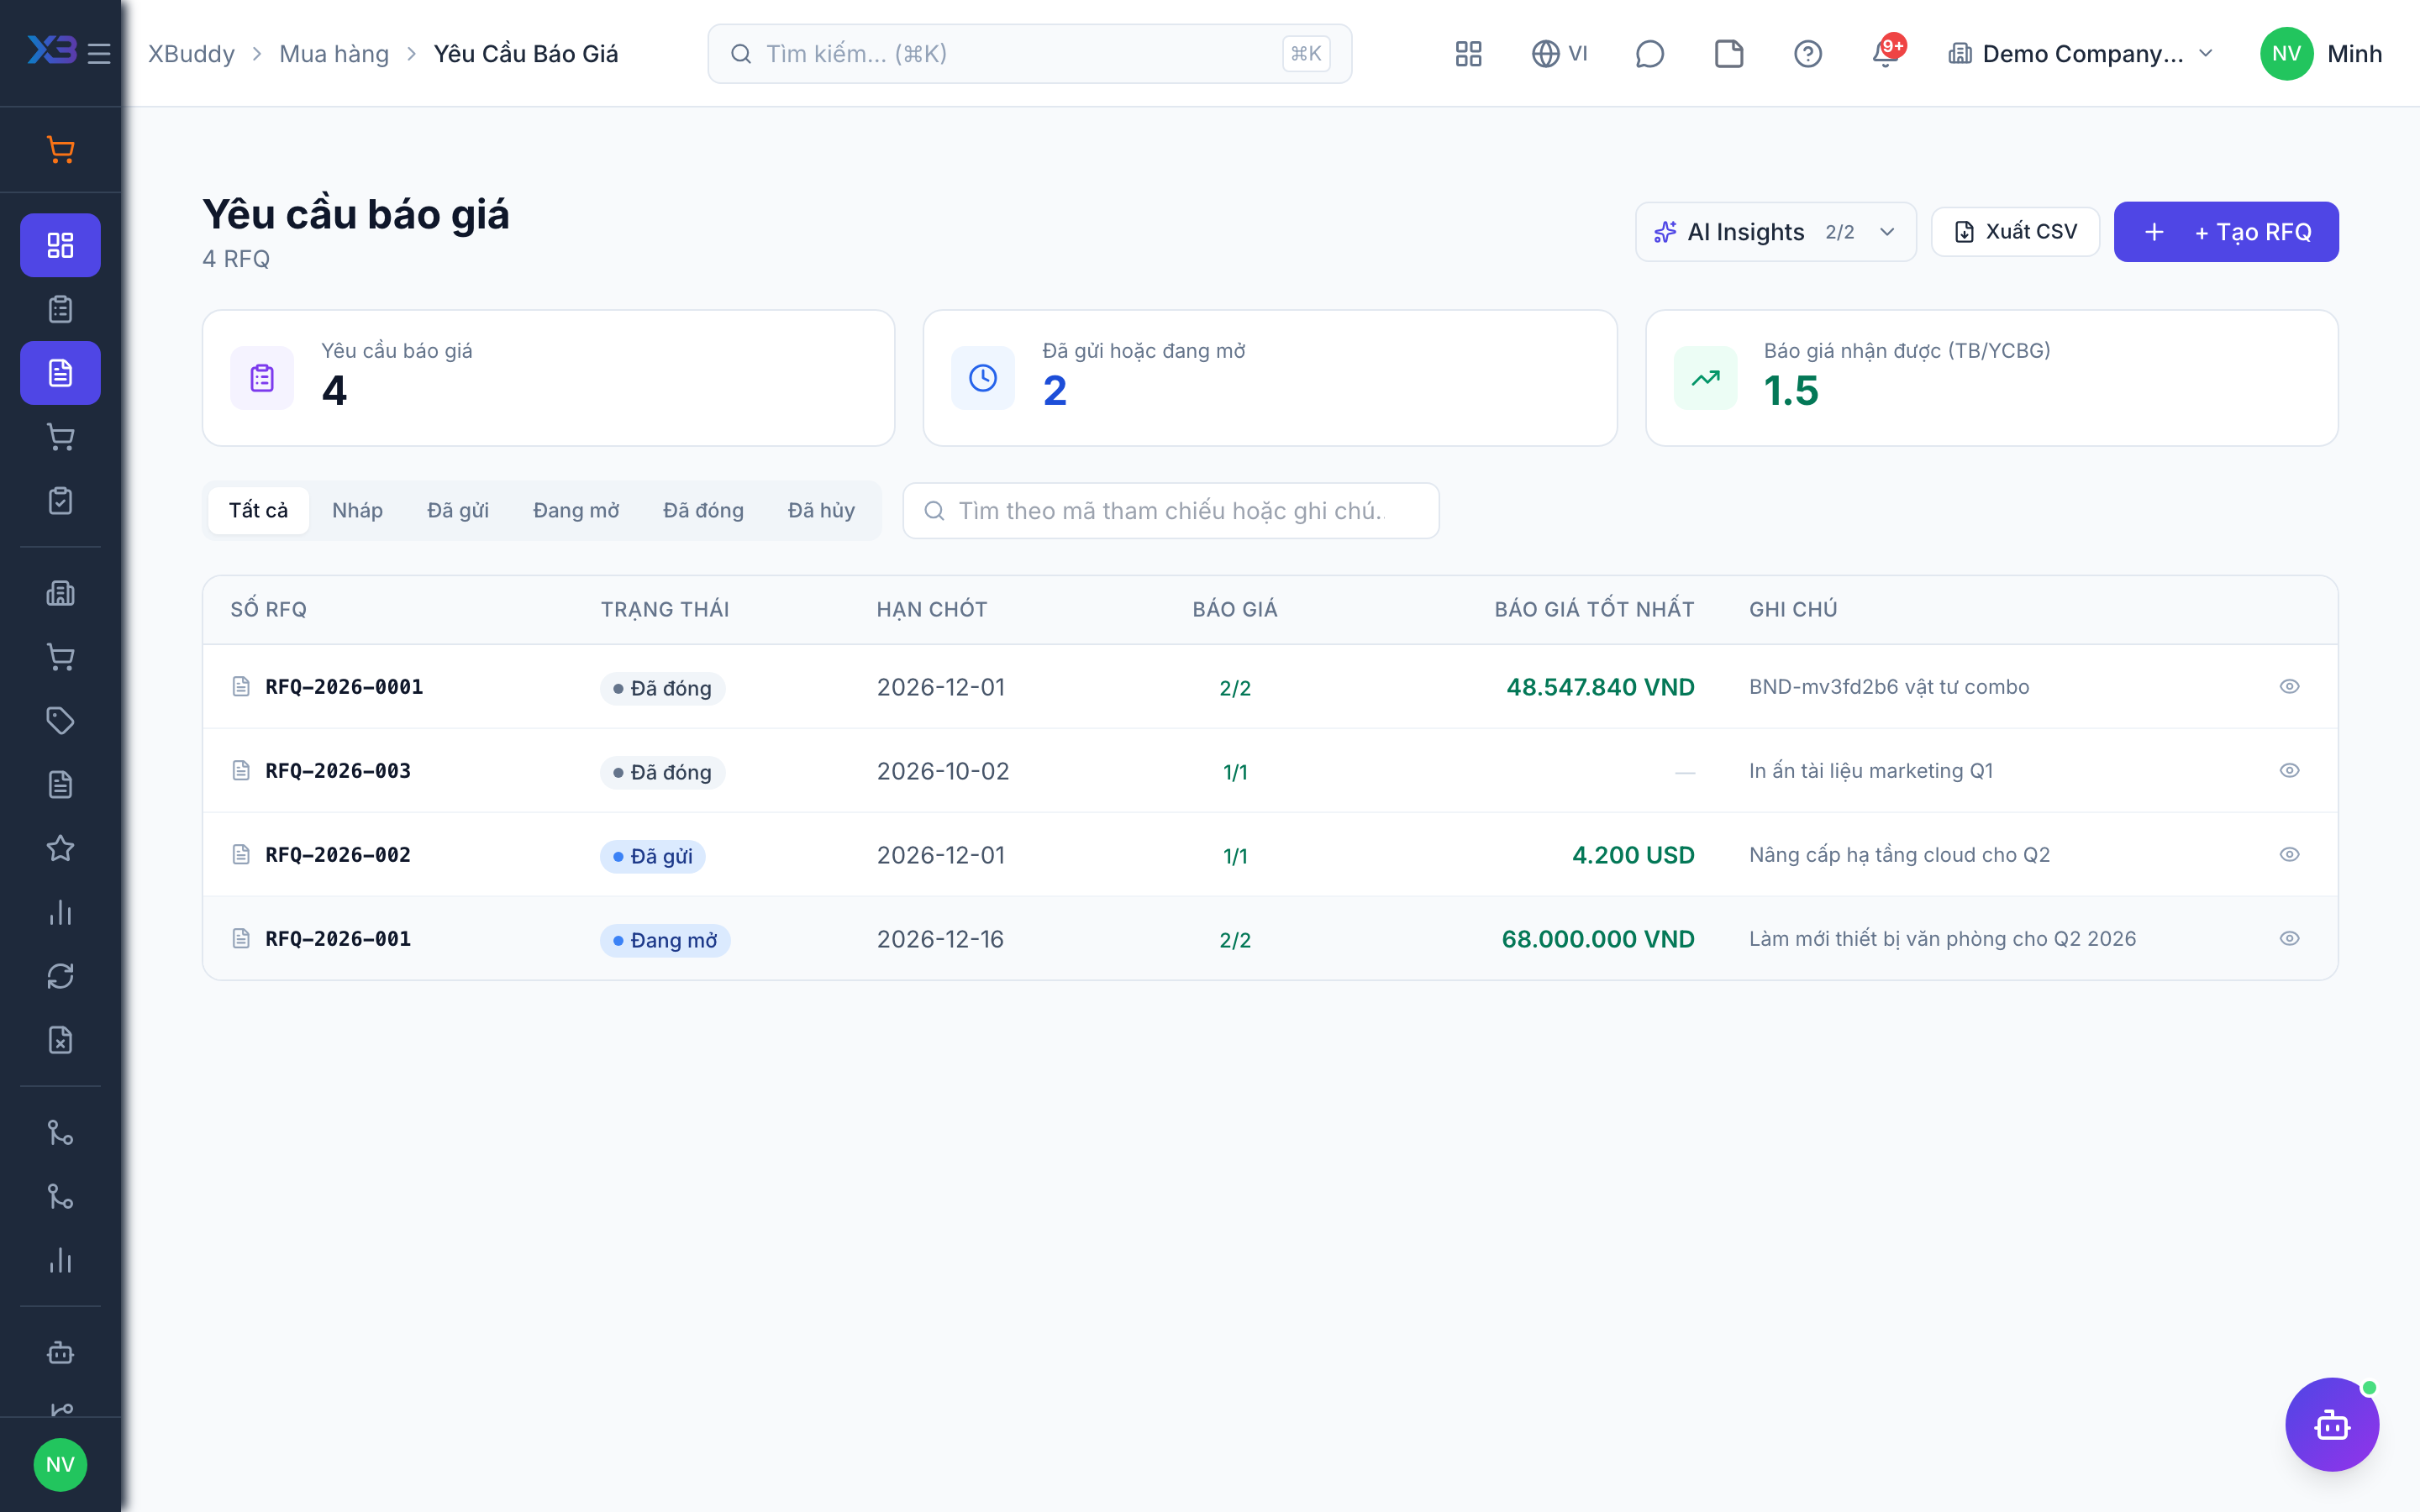
Task: Switch to the Nháp tab
Action: (x=357, y=510)
